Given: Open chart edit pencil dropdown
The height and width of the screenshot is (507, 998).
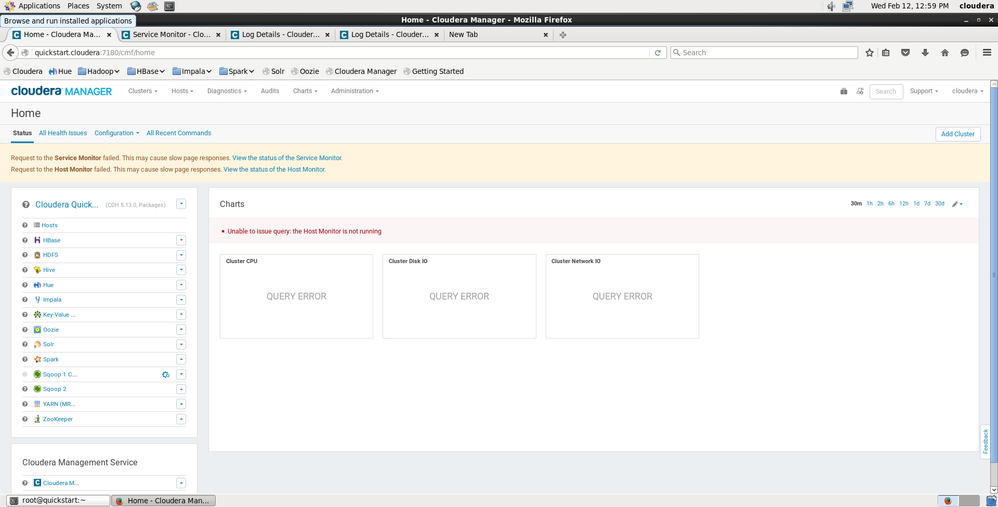Looking at the screenshot, I should click(x=957, y=204).
